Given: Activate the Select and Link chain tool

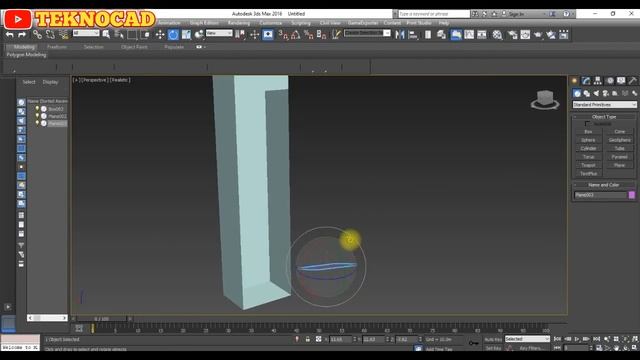Looking at the screenshot, I should [x=37, y=35].
